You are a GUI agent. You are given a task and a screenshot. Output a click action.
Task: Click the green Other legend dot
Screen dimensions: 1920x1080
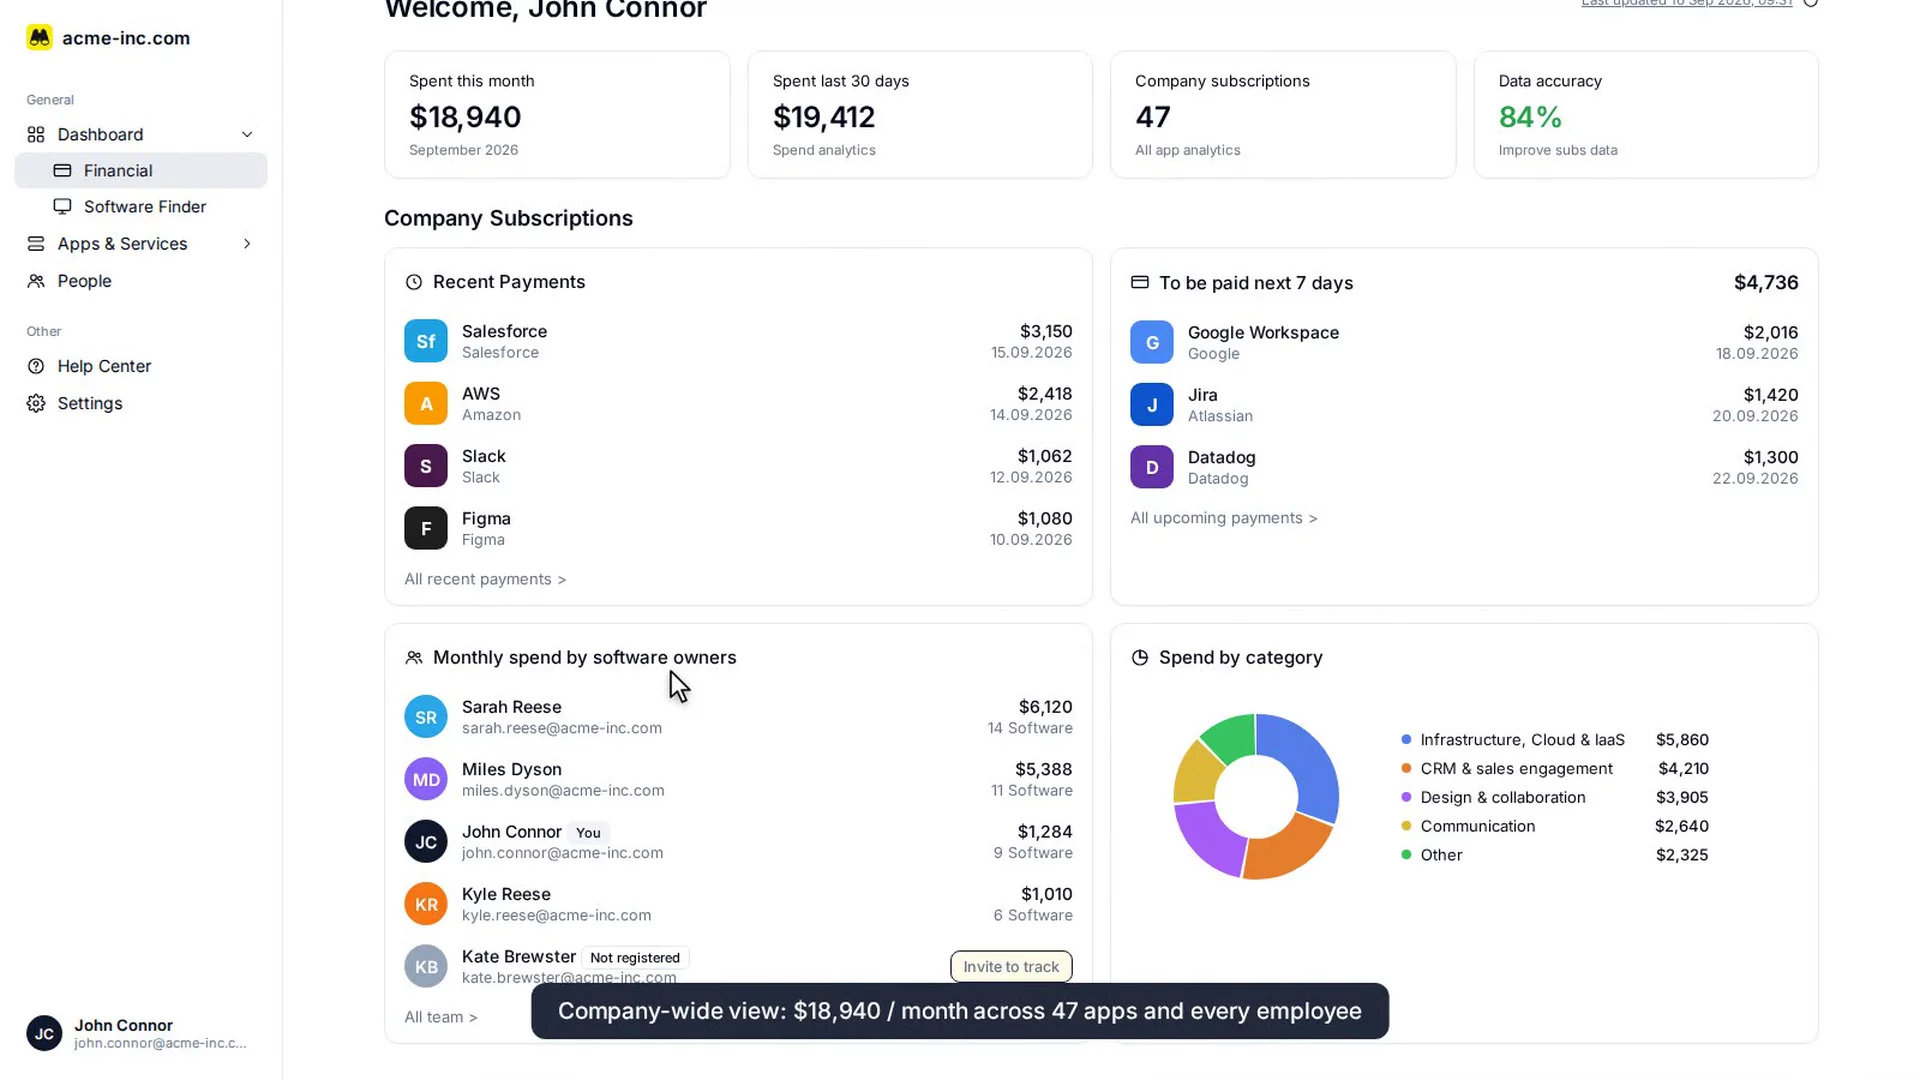click(1406, 855)
